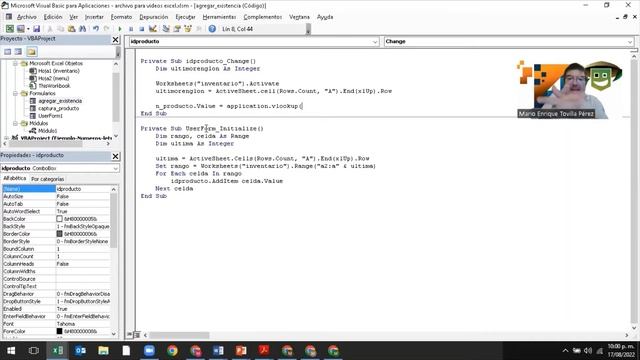This screenshot has width=640, height=360.
Task: Click the Run Sub (play) toolbar icon
Action: click(x=120, y=29)
